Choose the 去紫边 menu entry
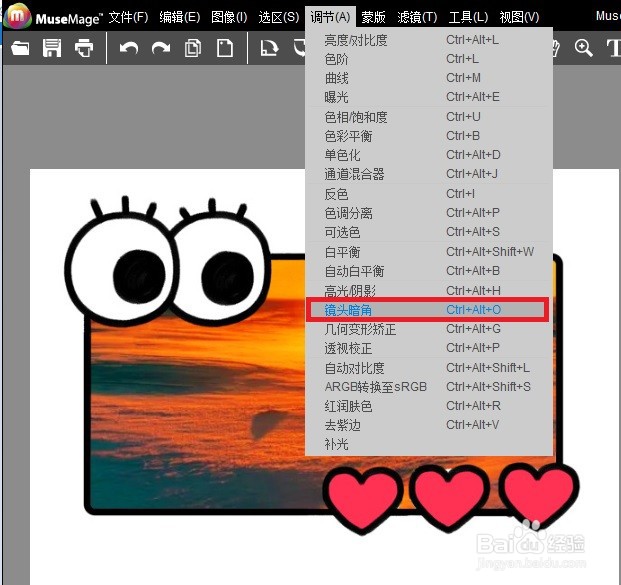 429,425
